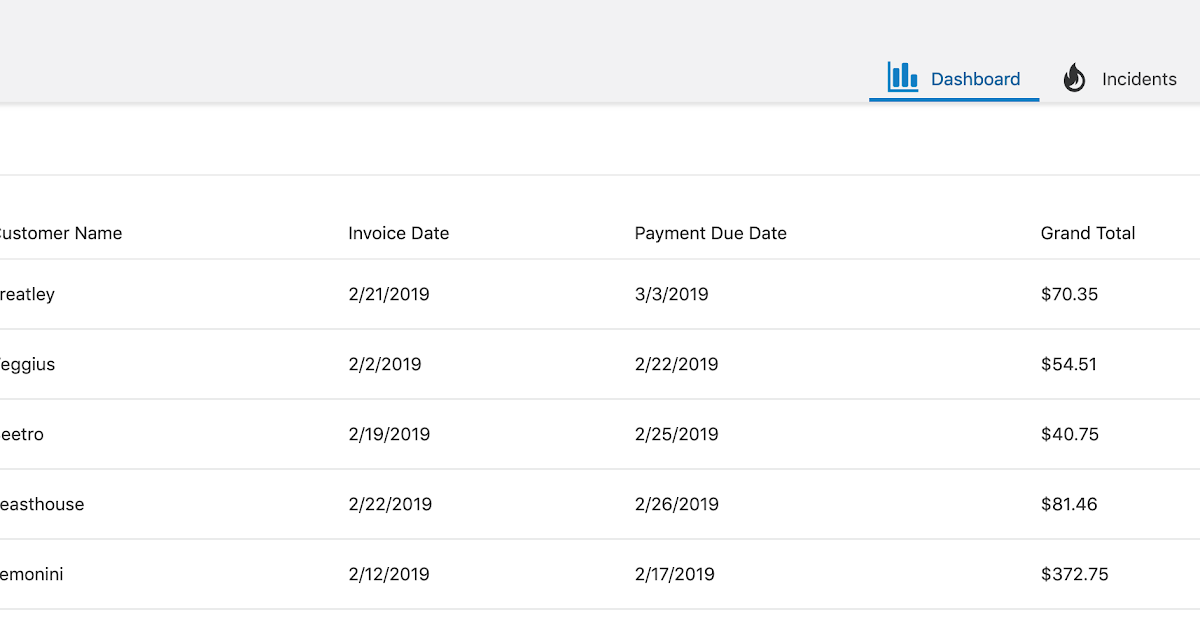The image size is (1200, 630).
Task: Click the 2/26/2019 payment due date
Action: pos(676,504)
